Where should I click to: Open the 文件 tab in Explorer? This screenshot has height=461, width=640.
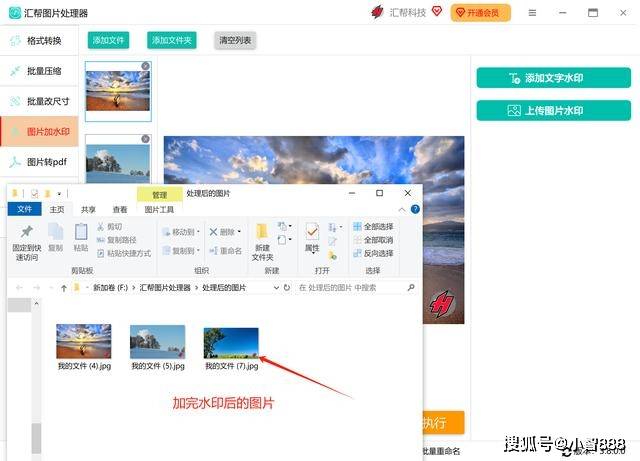[24, 209]
